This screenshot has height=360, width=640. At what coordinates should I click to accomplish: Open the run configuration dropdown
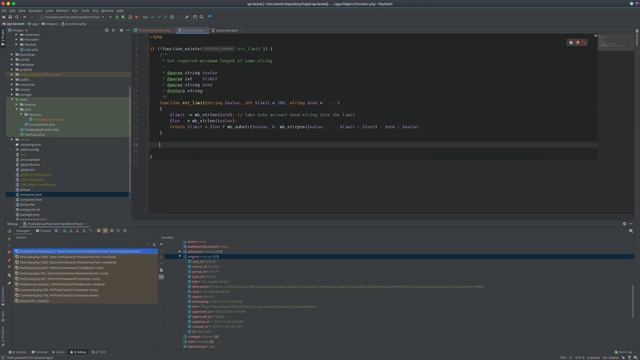(x=73, y=17)
